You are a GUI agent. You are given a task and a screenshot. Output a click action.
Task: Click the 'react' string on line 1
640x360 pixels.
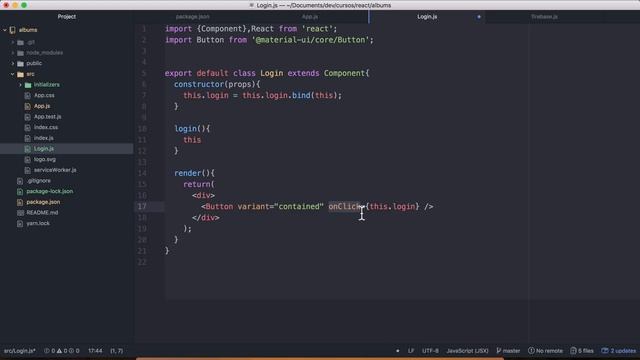317,29
